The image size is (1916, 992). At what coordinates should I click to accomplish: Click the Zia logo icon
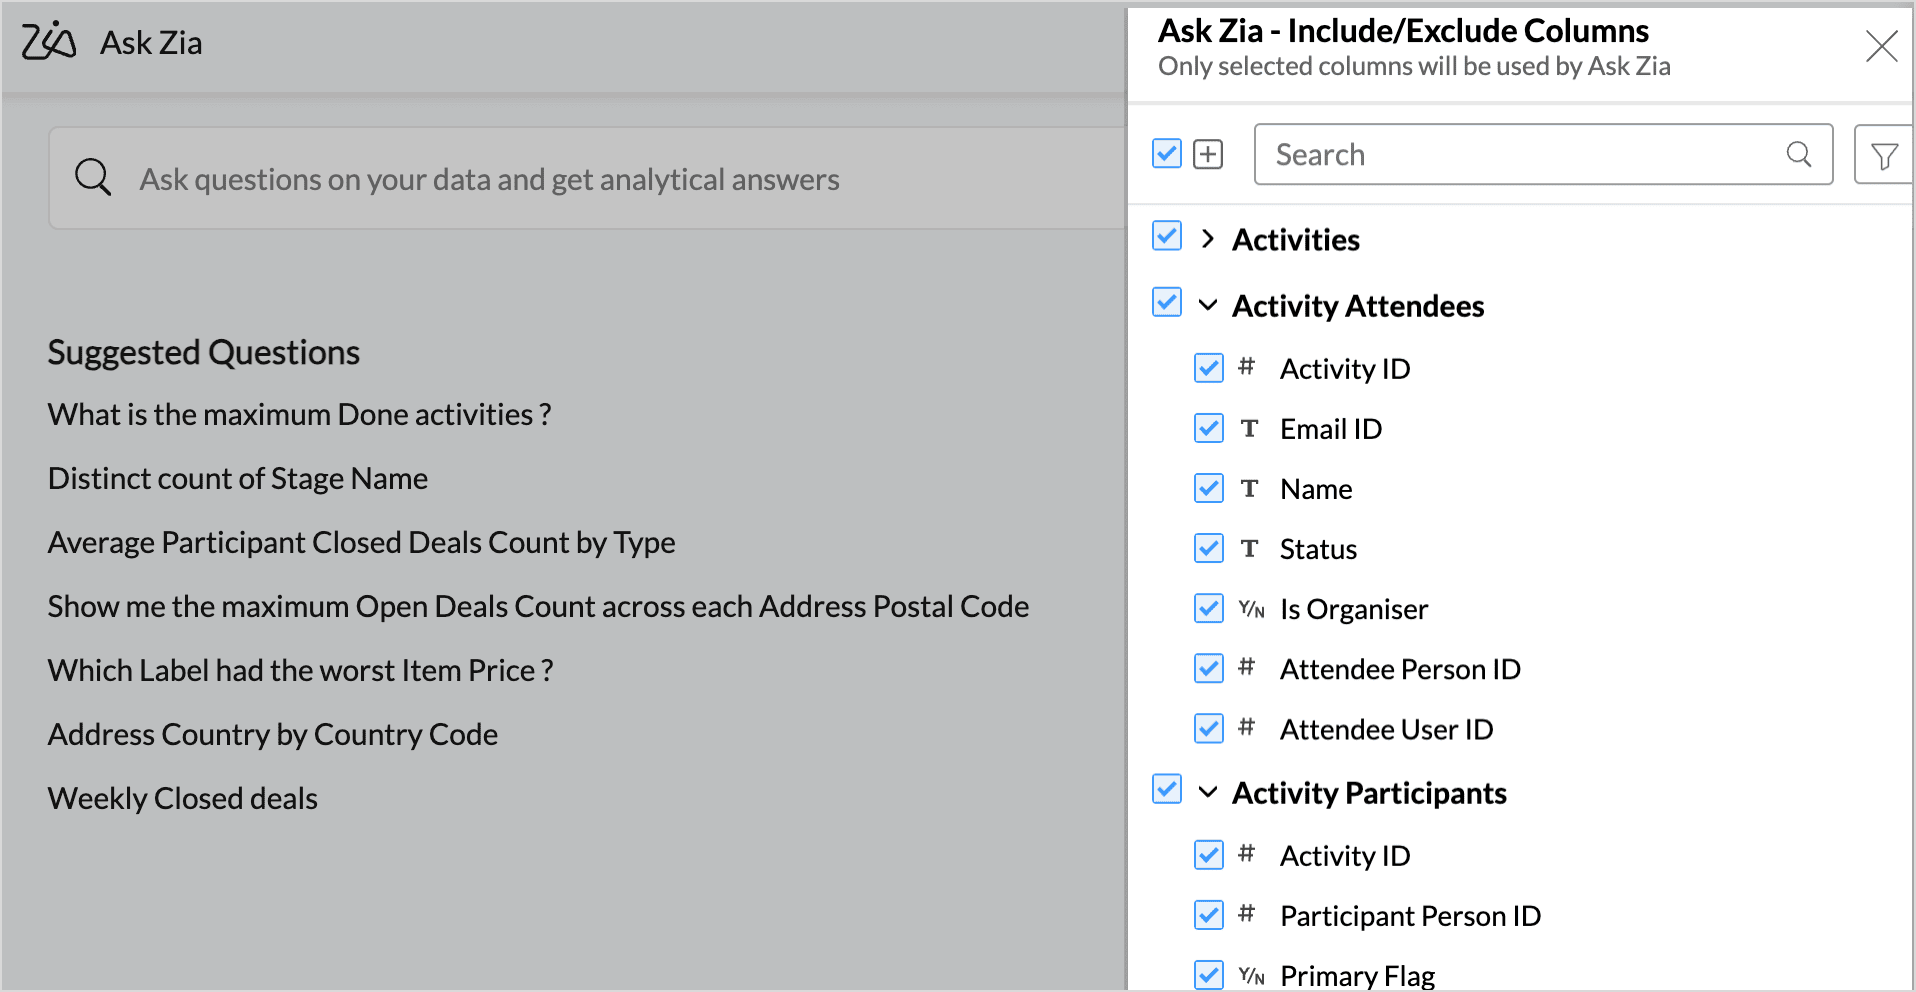(49, 41)
